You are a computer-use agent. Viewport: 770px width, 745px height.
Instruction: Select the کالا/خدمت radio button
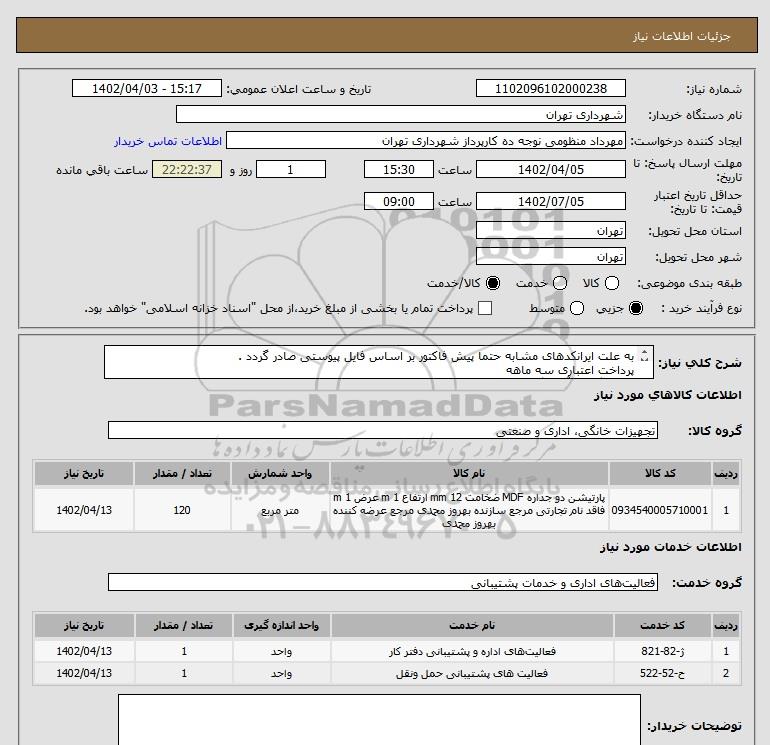pos(493,283)
